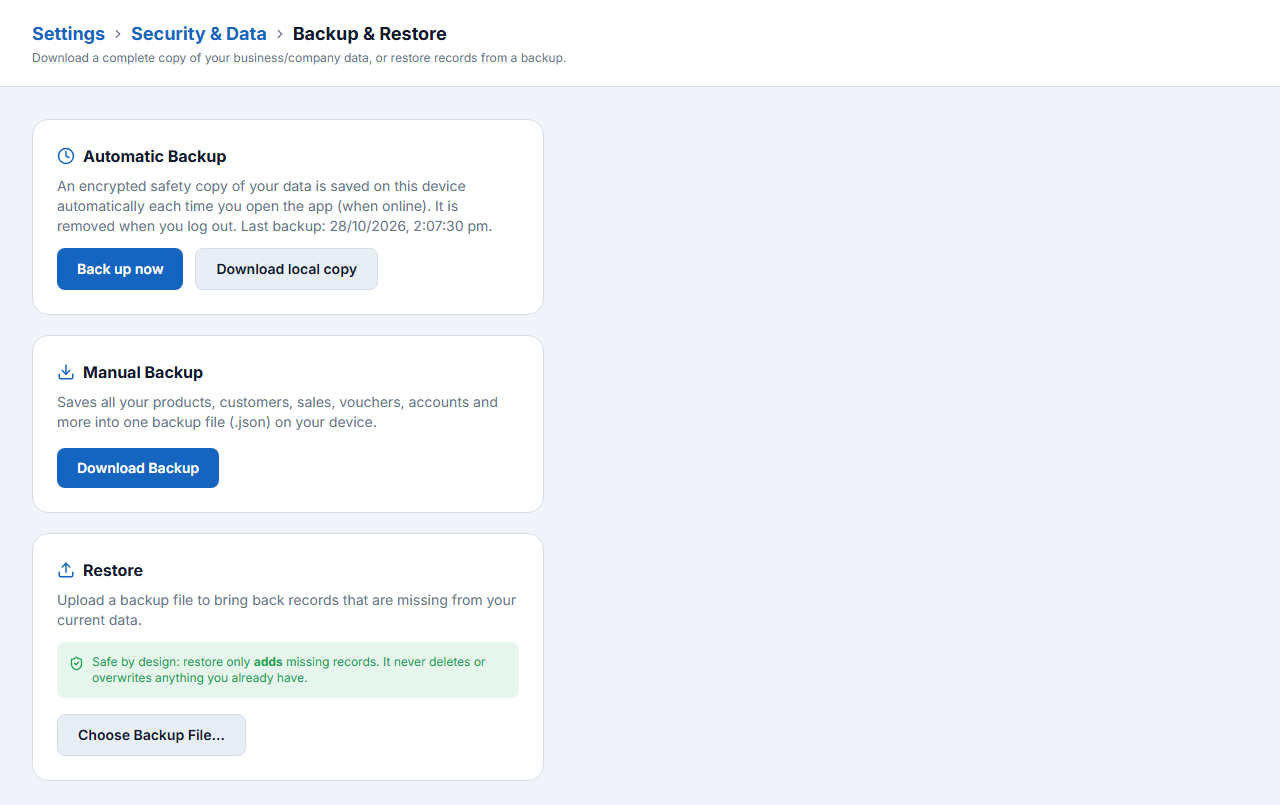Viewport: 1280px width, 805px height.
Task: Click the 'Upload a backup file' description
Action: pyautogui.click(x=286, y=610)
